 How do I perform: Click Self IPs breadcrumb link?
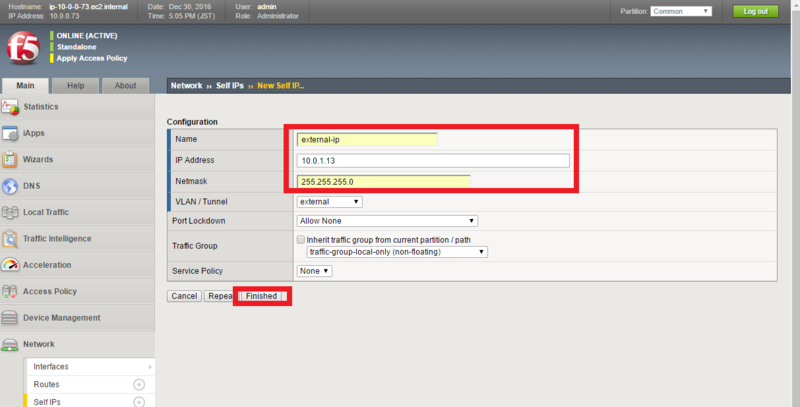tap(230, 86)
